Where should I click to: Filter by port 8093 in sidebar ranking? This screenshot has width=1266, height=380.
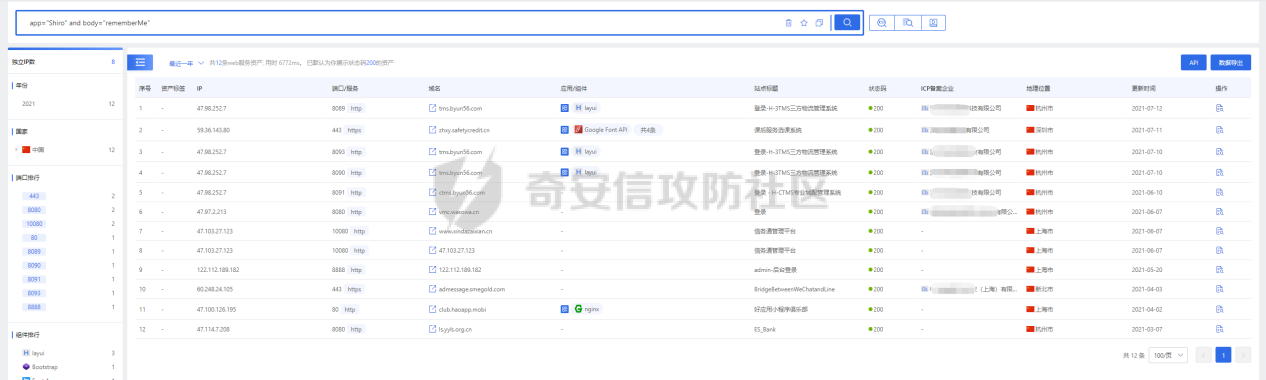point(34,293)
